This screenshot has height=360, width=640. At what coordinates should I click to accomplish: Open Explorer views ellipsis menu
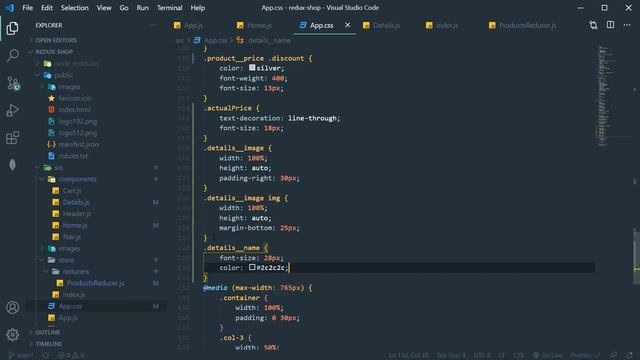(153, 25)
